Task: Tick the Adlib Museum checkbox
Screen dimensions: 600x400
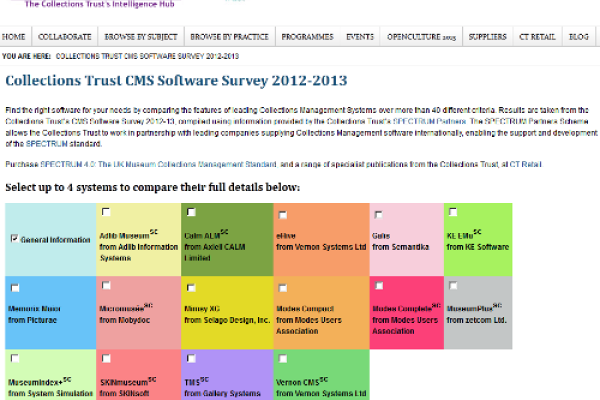Action: click(106, 212)
